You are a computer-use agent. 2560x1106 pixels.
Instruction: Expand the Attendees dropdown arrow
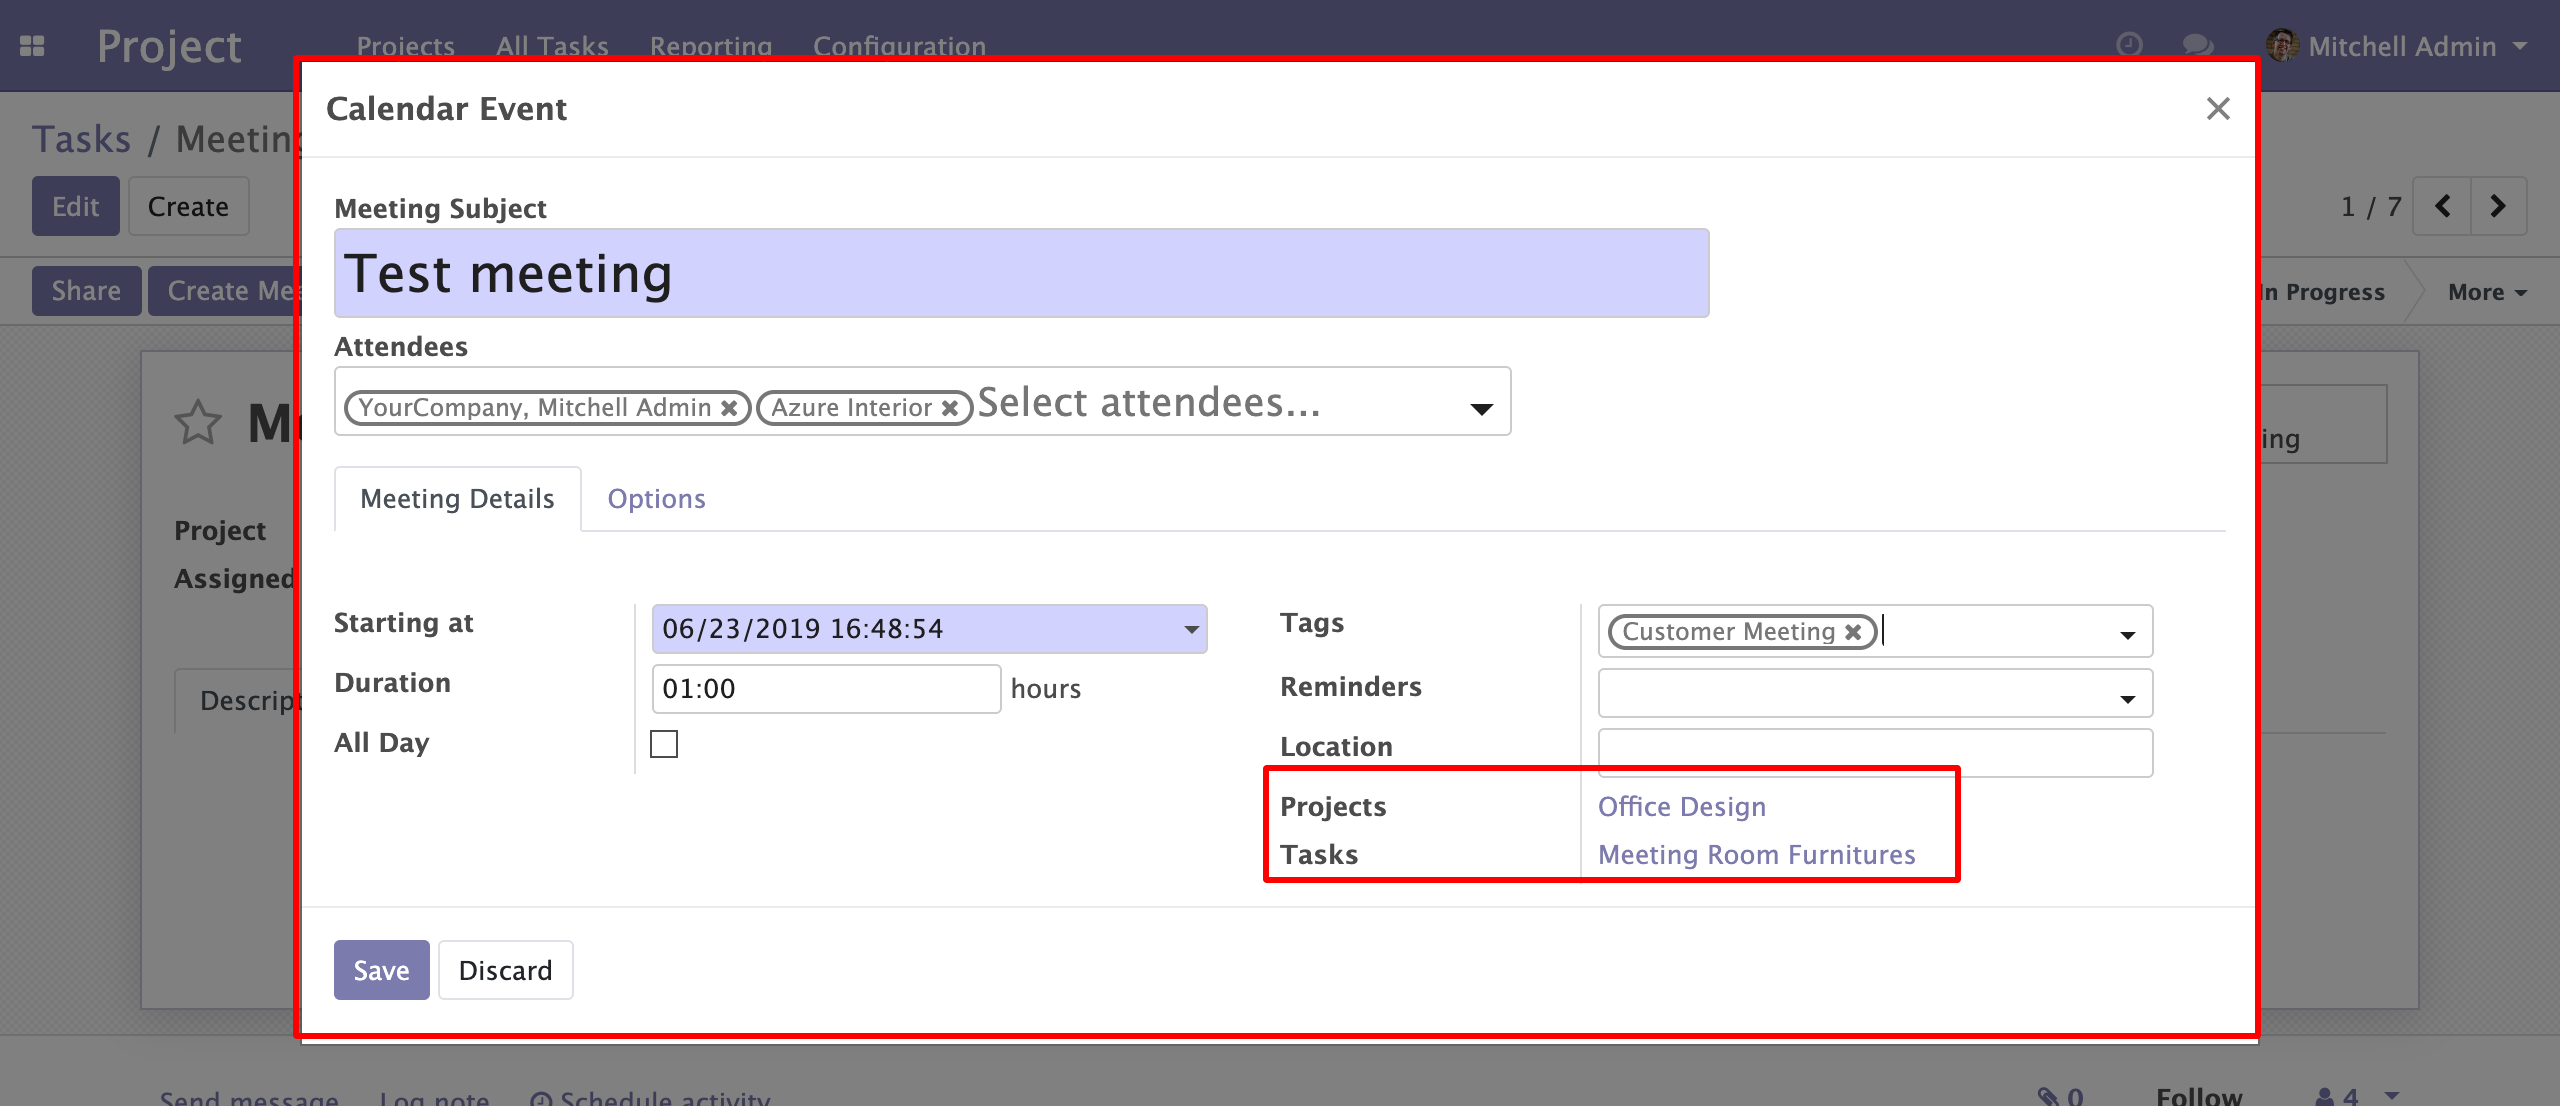coord(1481,408)
